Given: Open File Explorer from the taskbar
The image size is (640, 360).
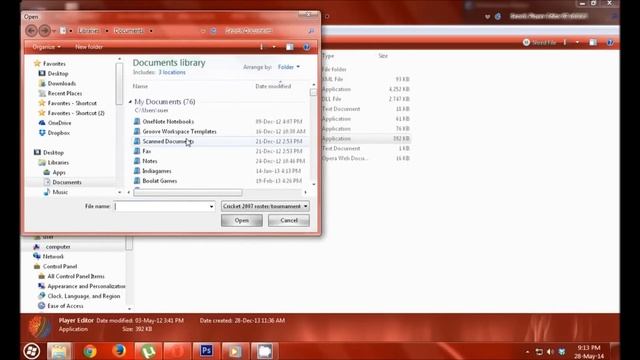Looking at the screenshot, I should (59, 351).
